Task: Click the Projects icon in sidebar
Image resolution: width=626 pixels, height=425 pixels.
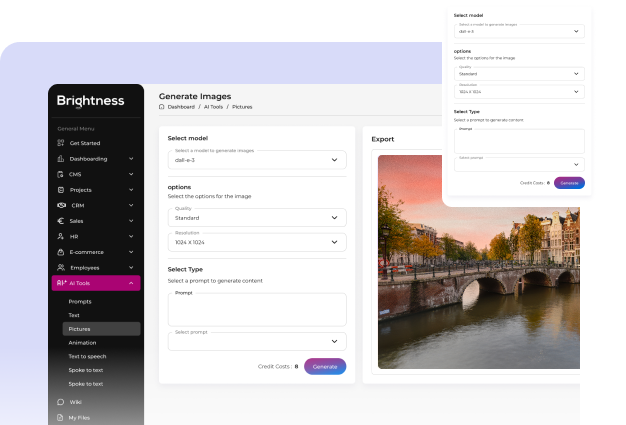Action: 61,190
